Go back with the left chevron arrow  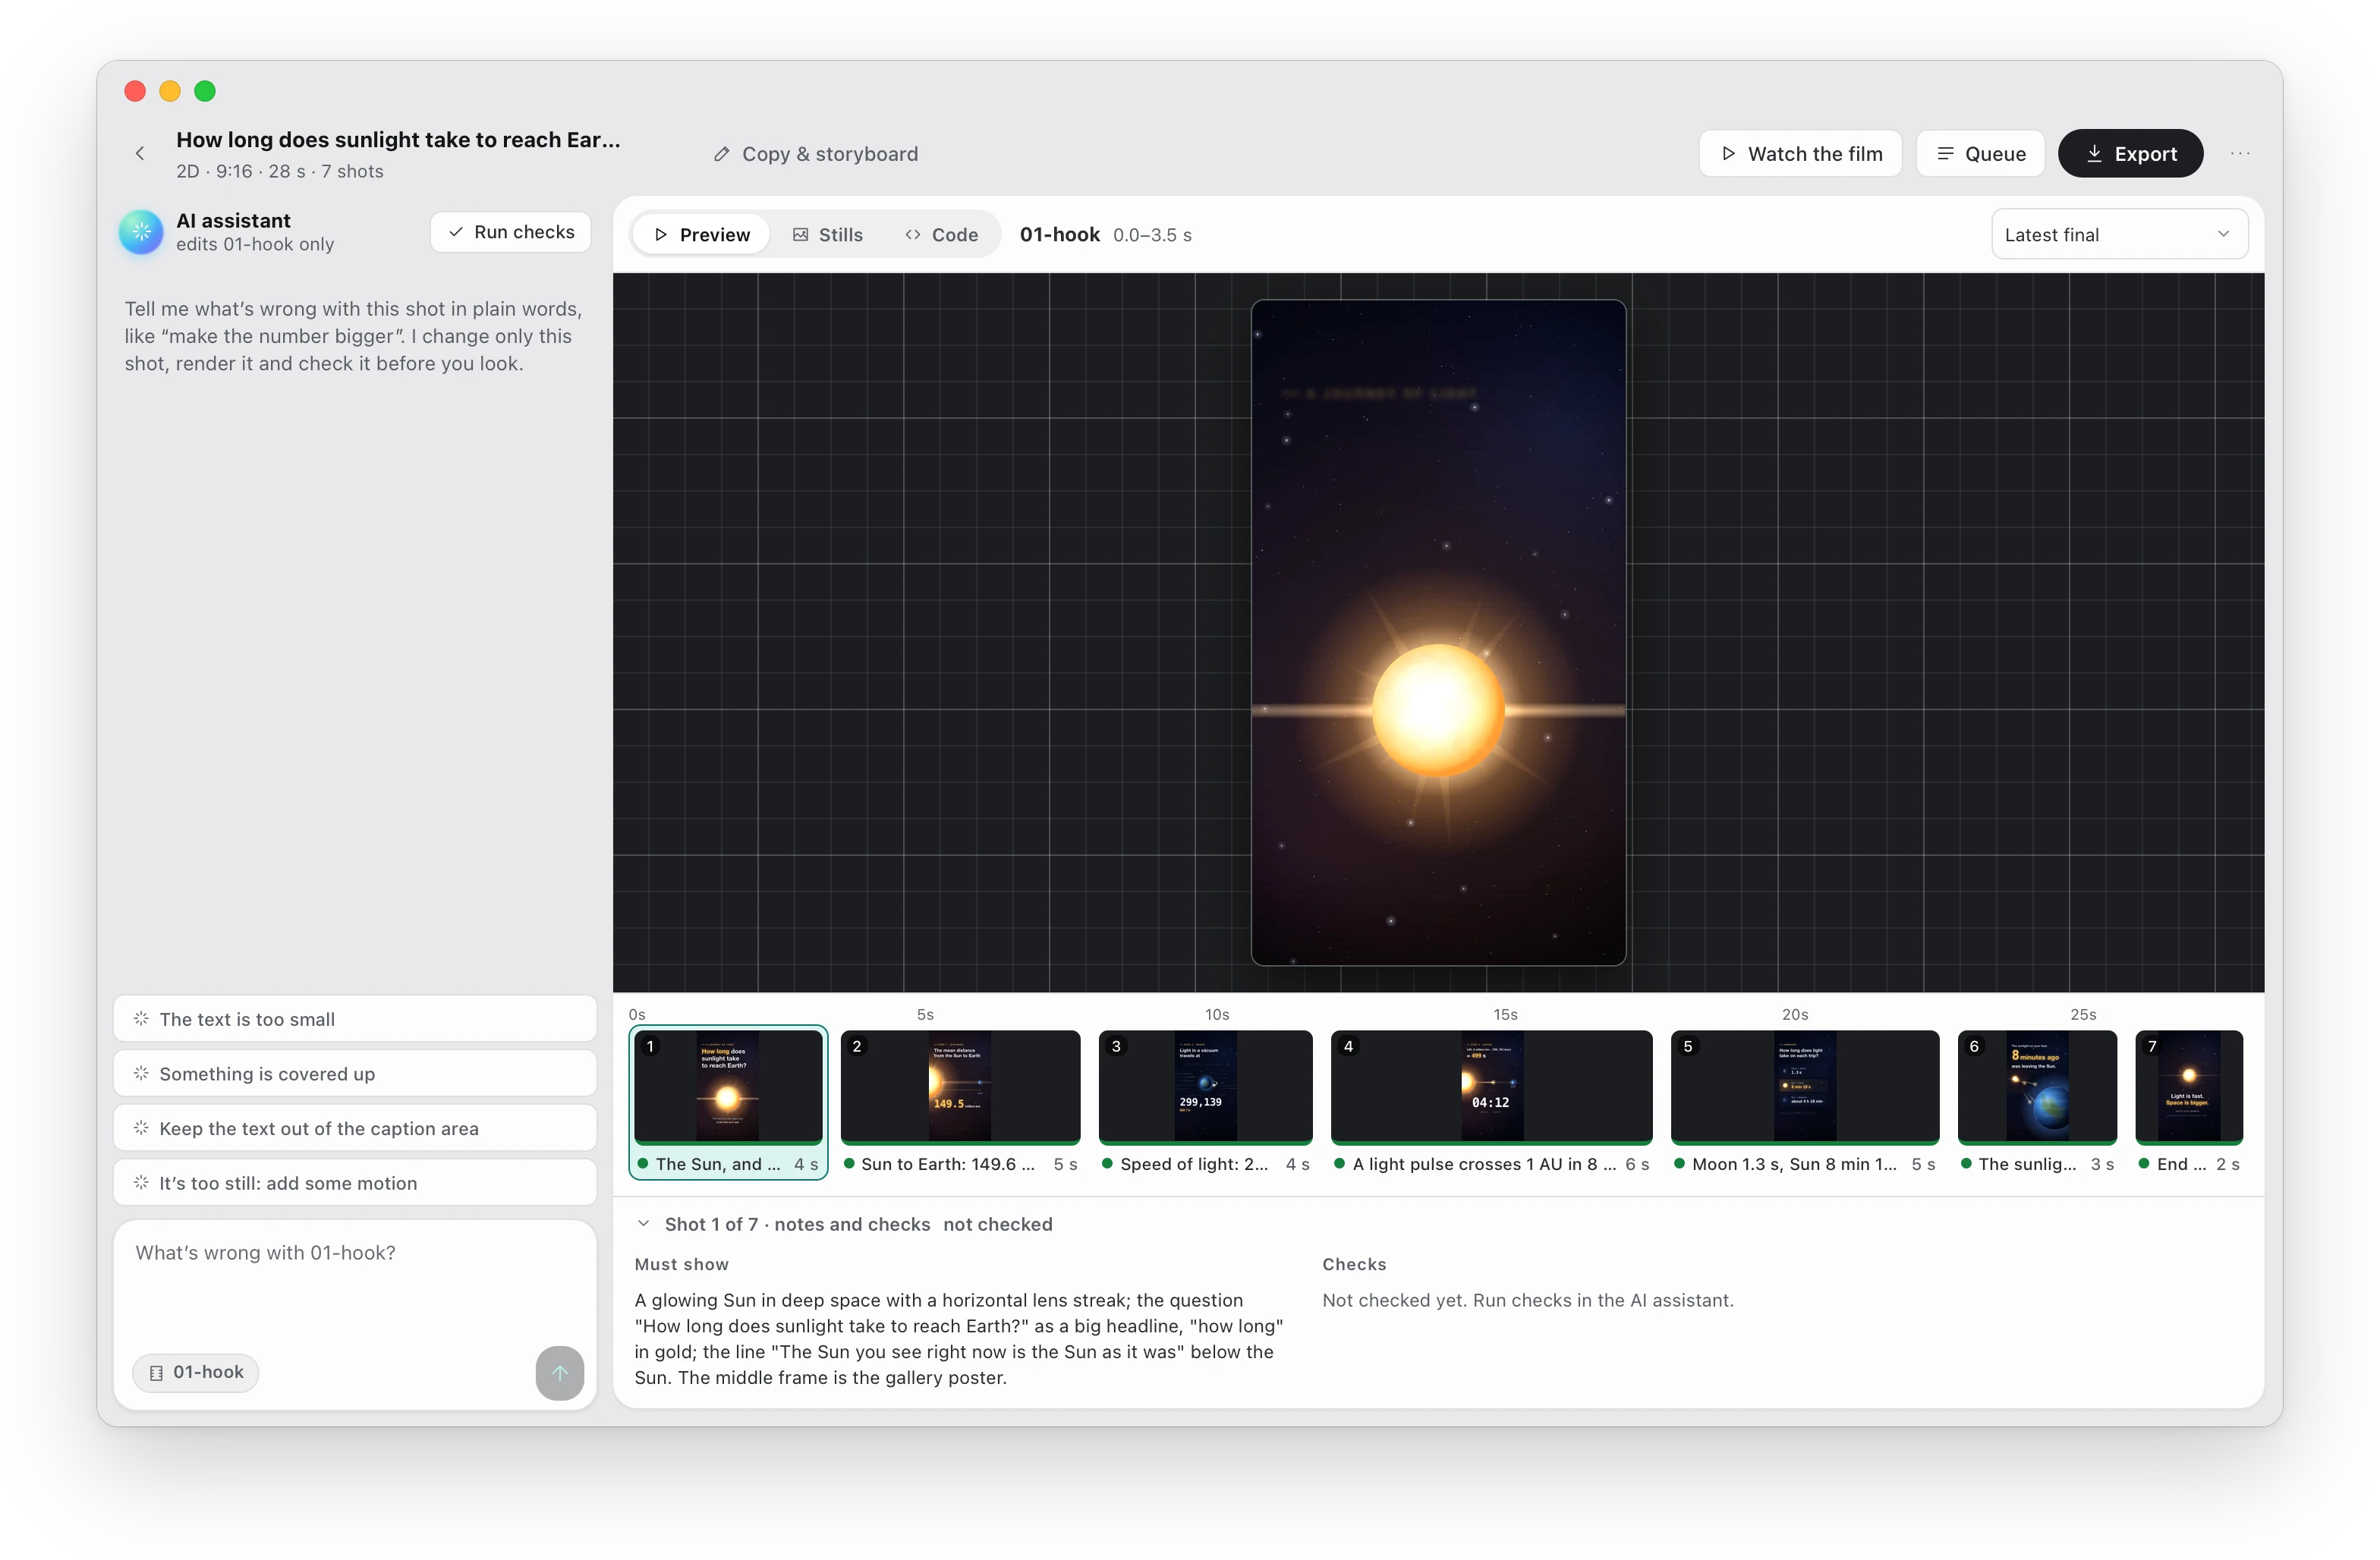(140, 153)
